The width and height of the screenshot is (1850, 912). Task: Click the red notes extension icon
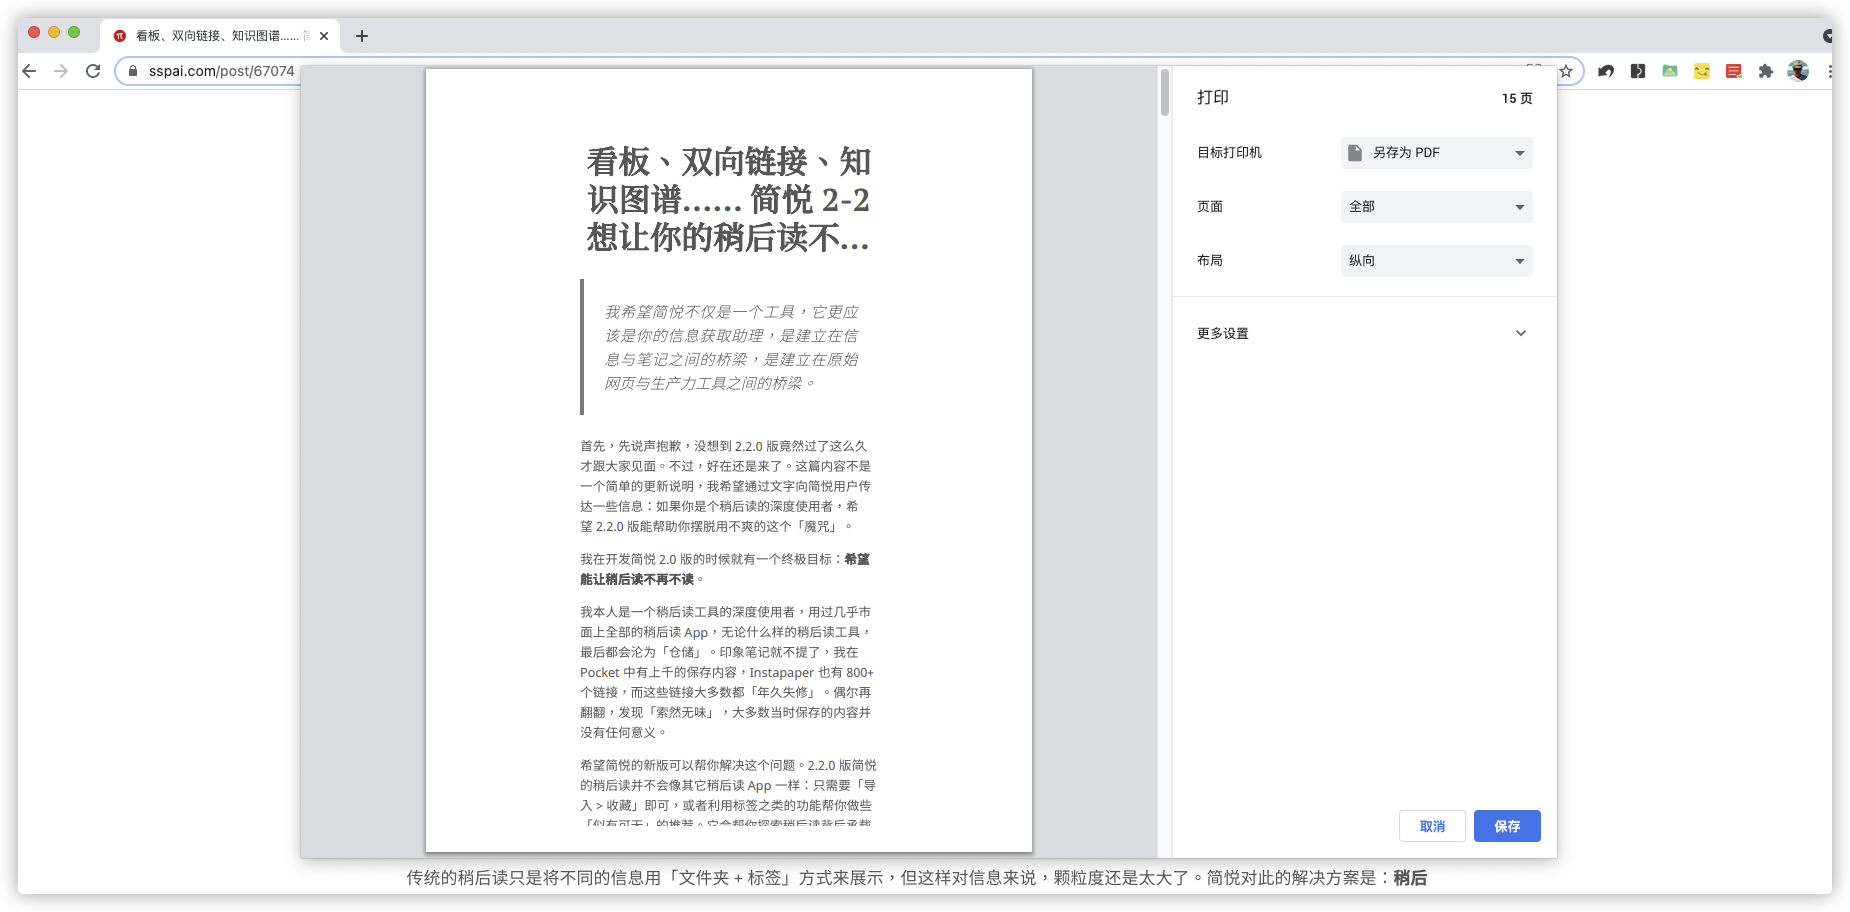pyautogui.click(x=1733, y=71)
